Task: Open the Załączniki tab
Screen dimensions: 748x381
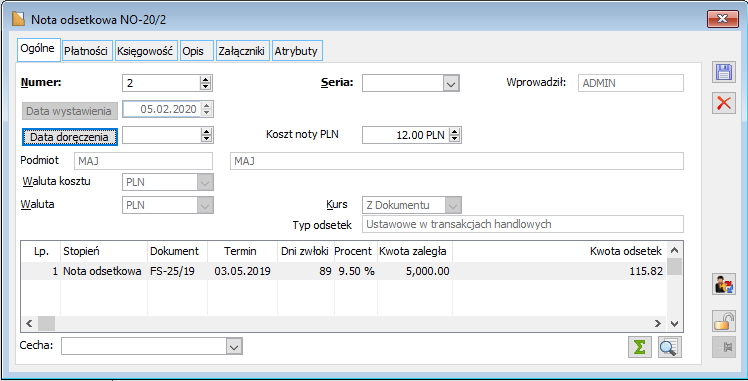Action: [x=242, y=51]
